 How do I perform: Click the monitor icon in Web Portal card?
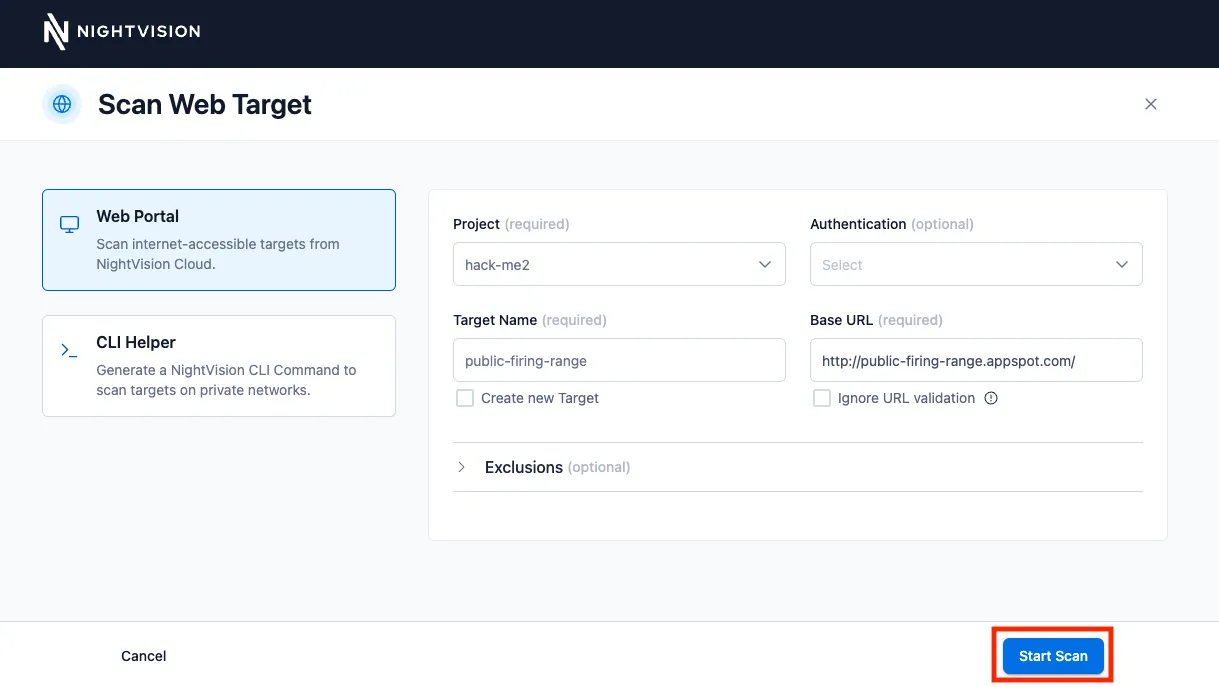[70, 224]
